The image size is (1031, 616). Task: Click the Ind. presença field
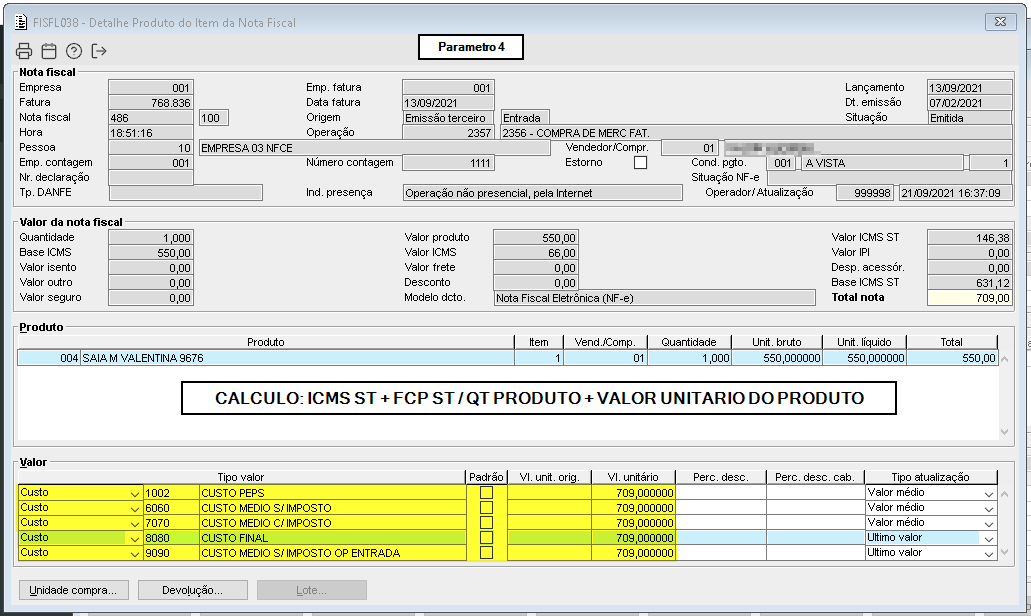542,193
